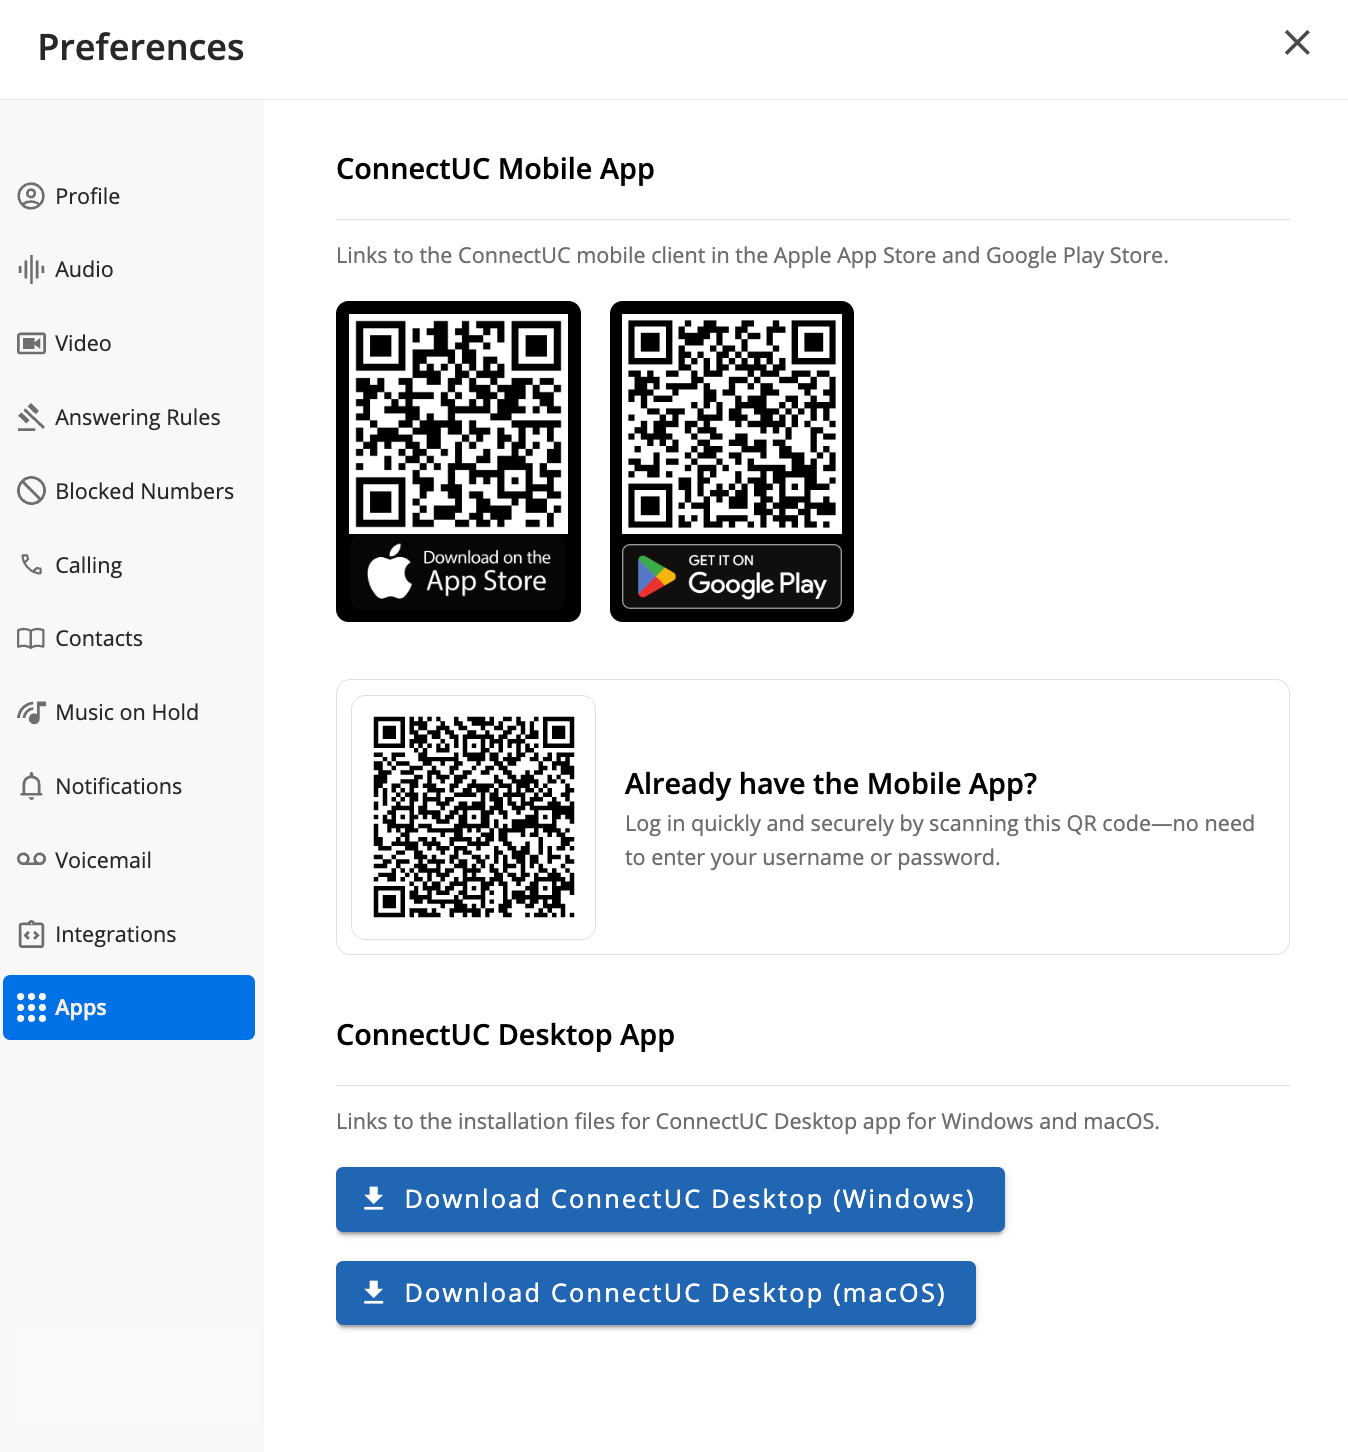
Task: Open Music on Hold settings
Action: point(129,712)
